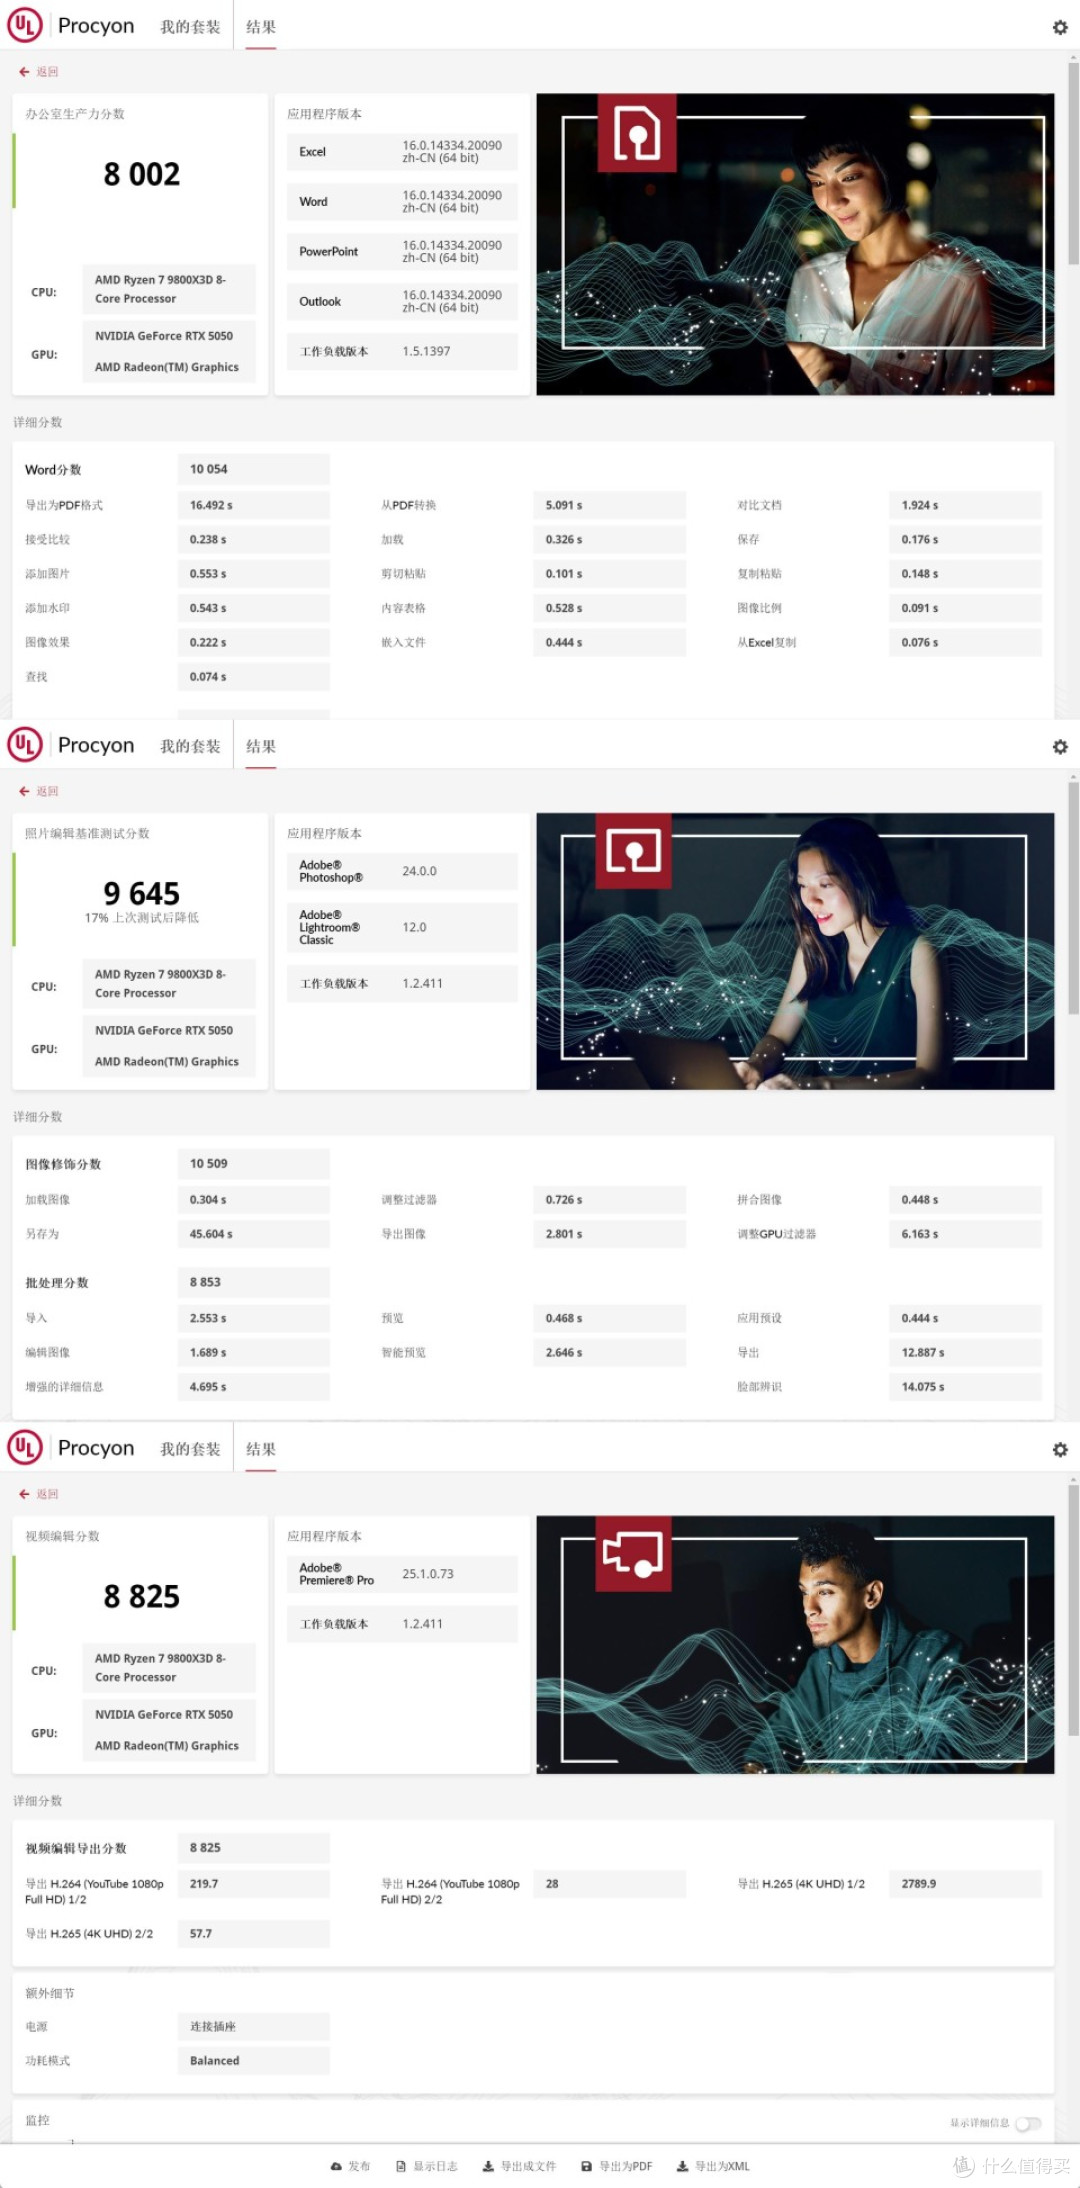Open 我的套装 tab in office productivity window
The width and height of the screenshot is (1080, 2188).
coord(190,27)
